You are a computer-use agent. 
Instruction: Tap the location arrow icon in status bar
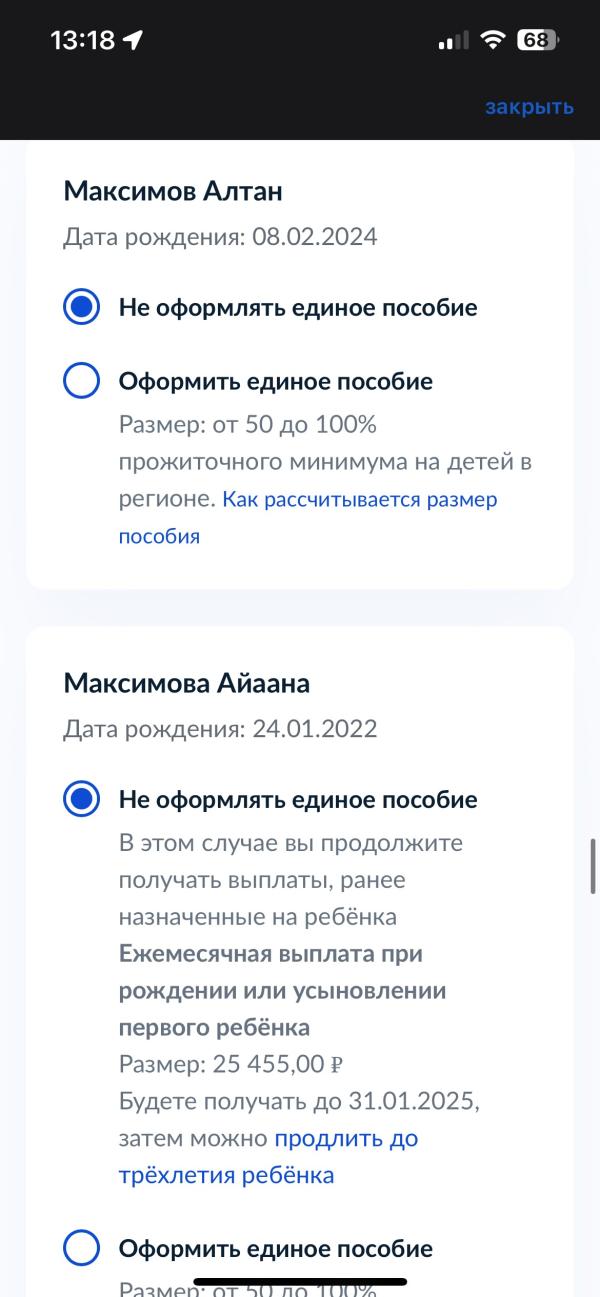click(x=132, y=41)
